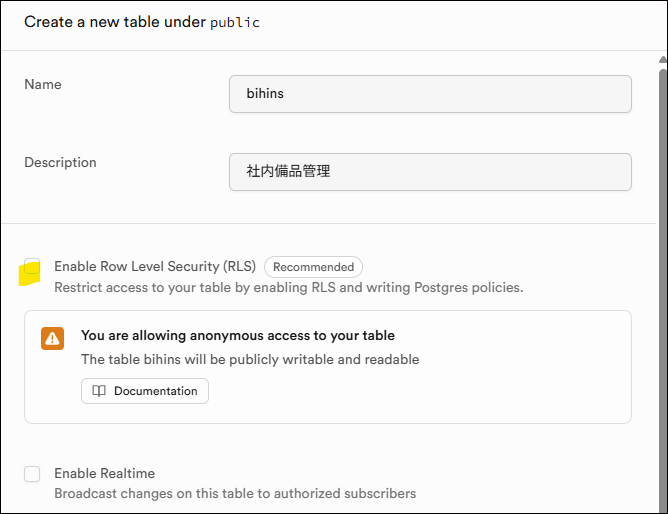Screen dimensions: 668x514
Task: Enable the Row Level Security checkbox
Action: tap(31, 270)
